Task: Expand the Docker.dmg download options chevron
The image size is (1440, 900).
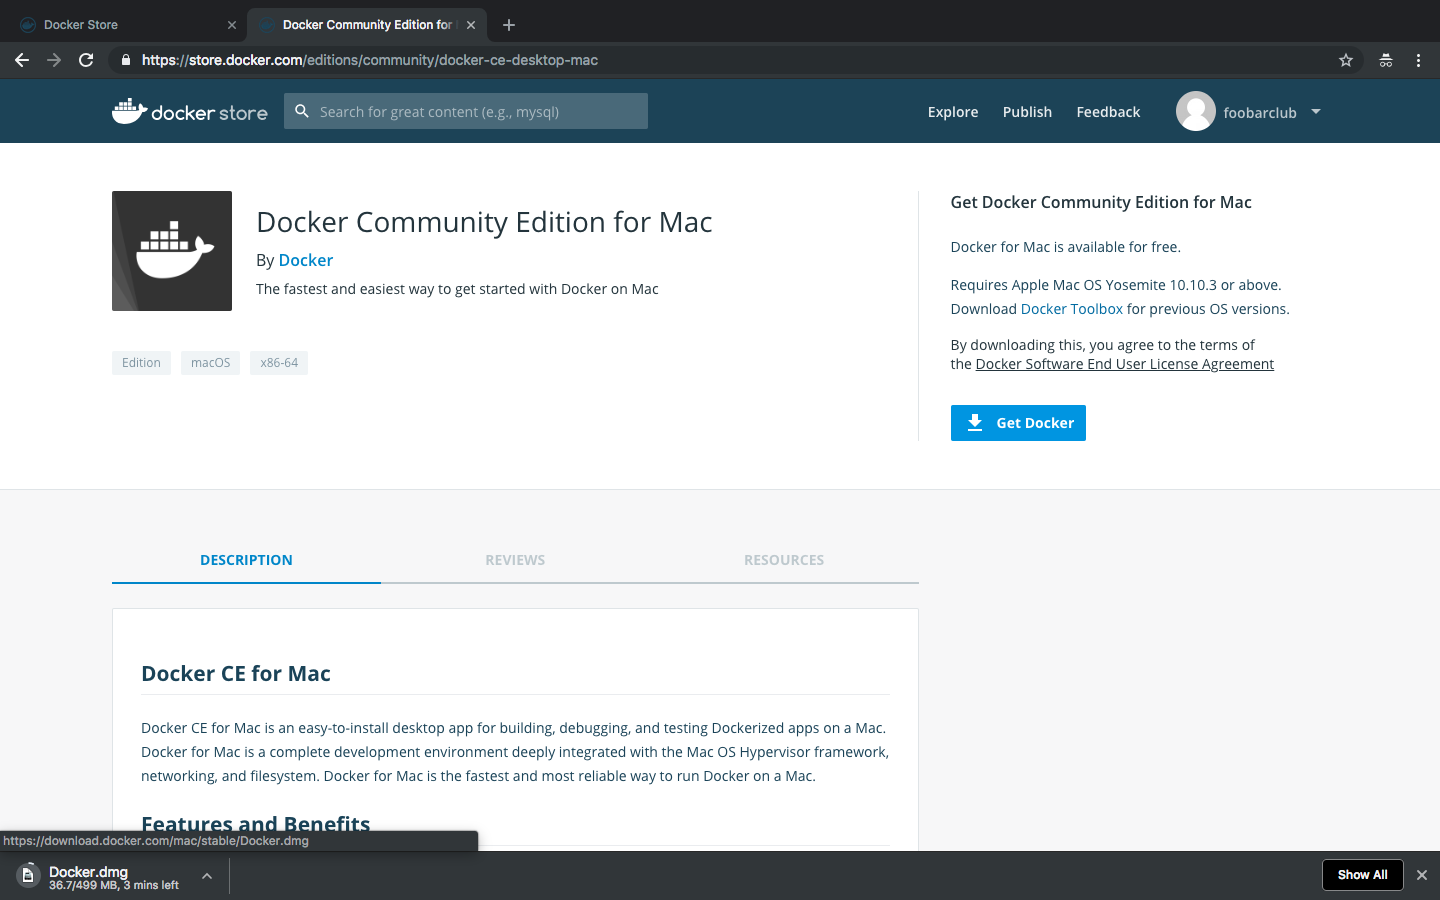Action: 207,876
